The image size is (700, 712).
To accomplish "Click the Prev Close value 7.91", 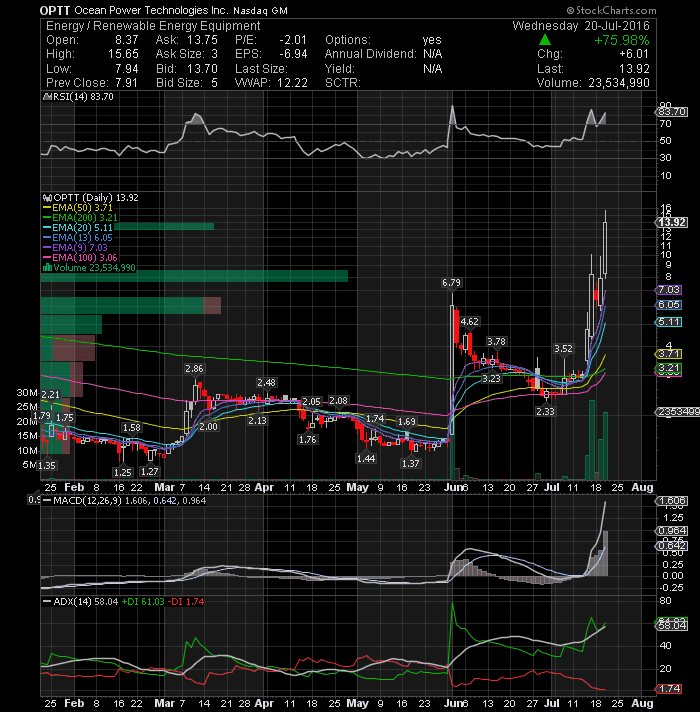I will click(126, 83).
